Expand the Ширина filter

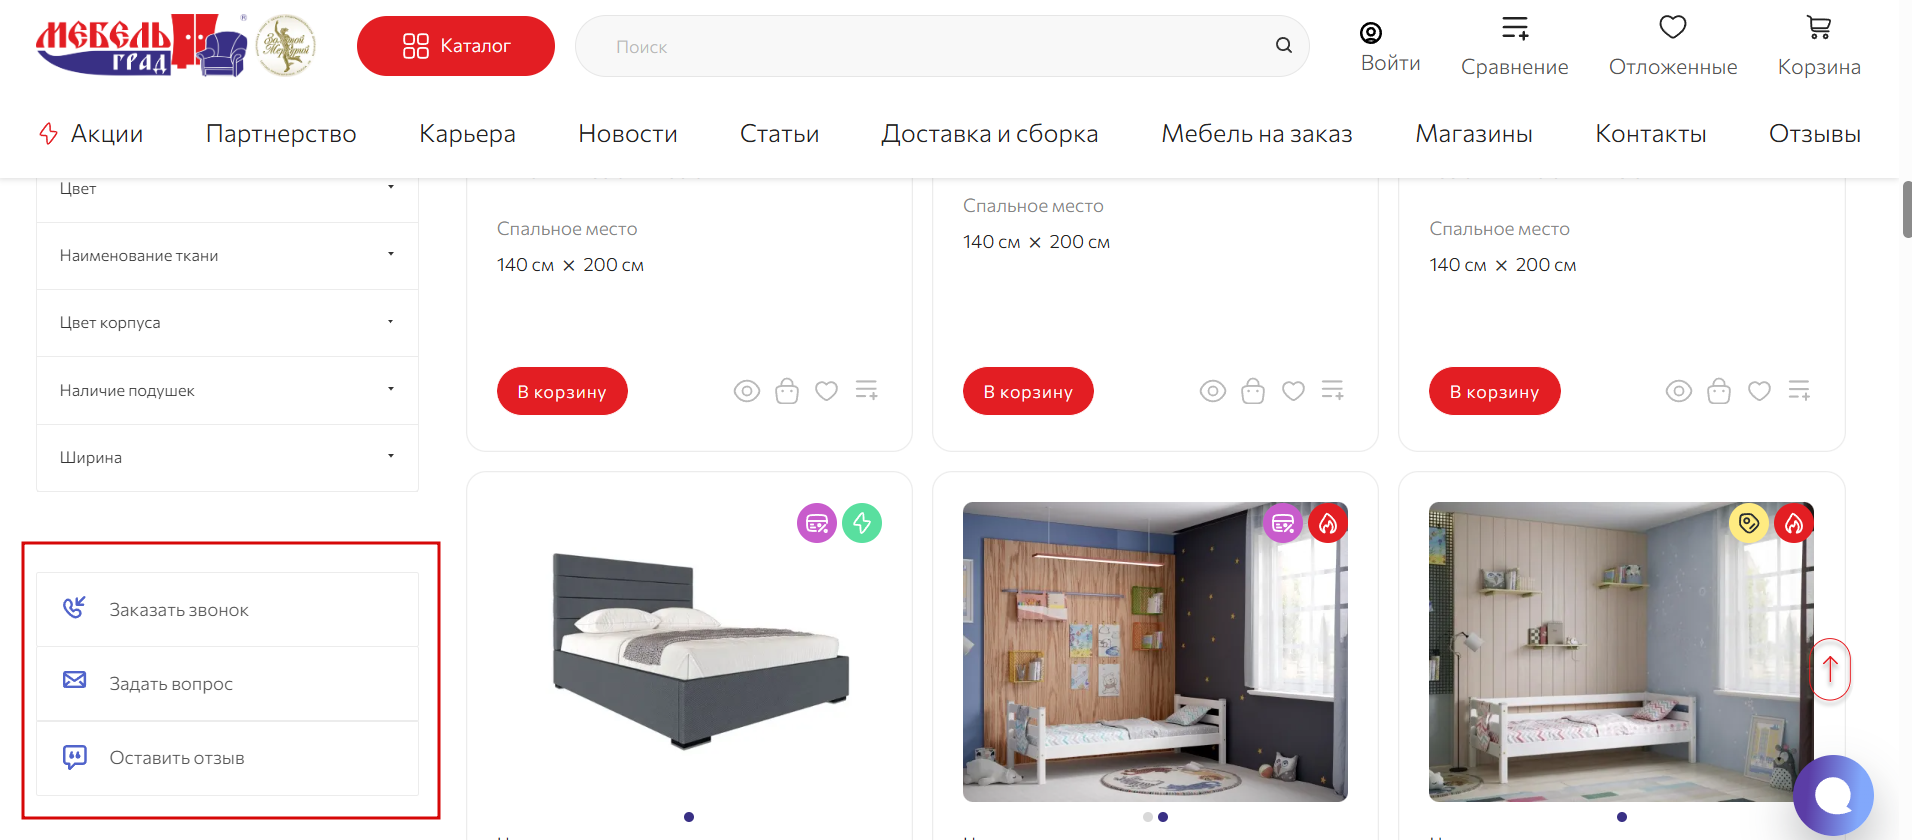(x=227, y=458)
